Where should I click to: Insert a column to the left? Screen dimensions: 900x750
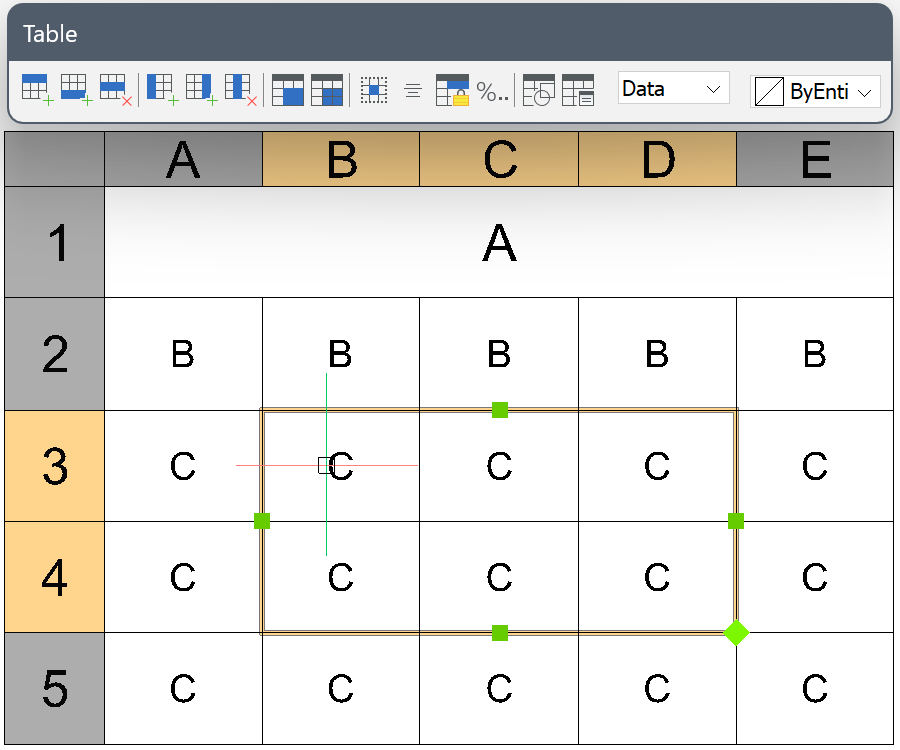(x=162, y=89)
